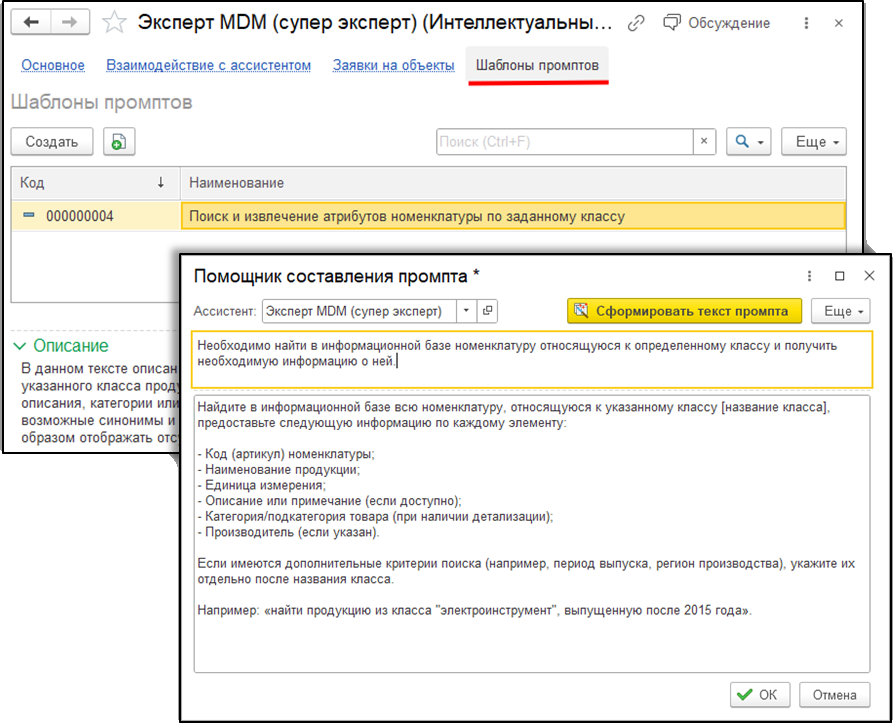Switch to the Основное tab

[53, 65]
